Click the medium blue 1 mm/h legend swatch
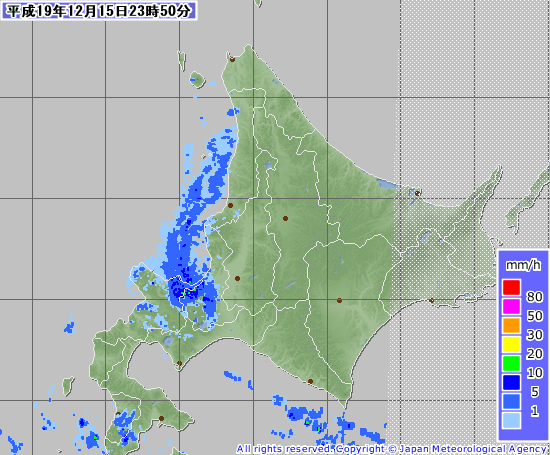 pos(511,401)
